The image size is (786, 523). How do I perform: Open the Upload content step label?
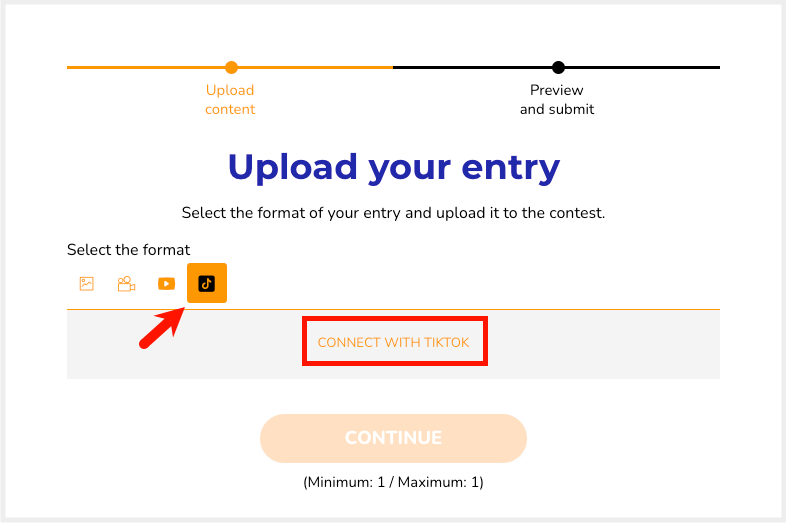[x=230, y=99]
